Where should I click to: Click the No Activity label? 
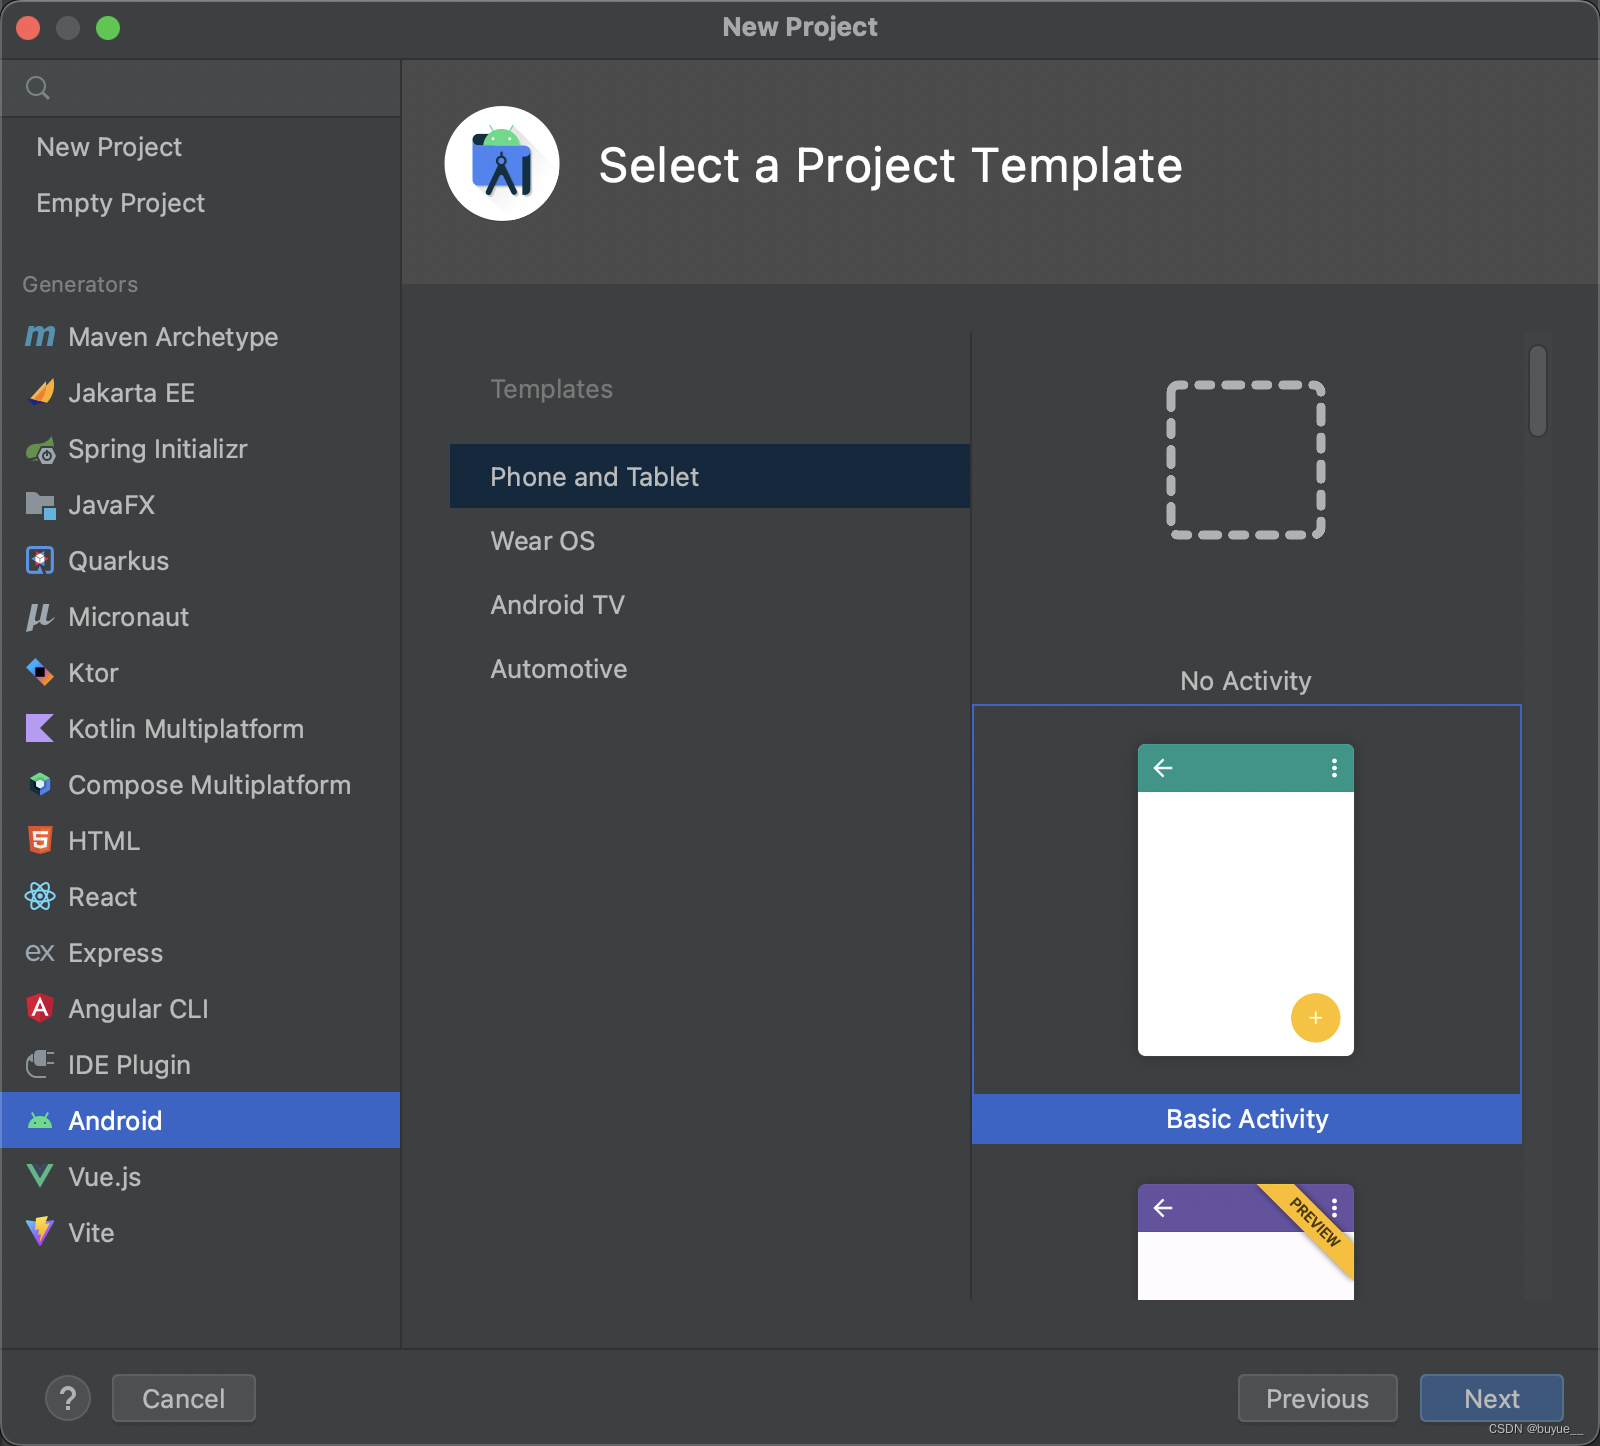[1246, 681]
